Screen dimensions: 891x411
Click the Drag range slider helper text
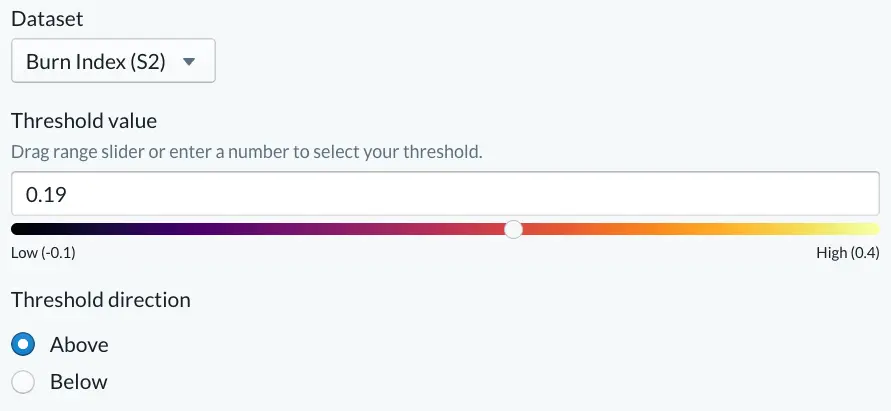pyautogui.click(x=247, y=152)
